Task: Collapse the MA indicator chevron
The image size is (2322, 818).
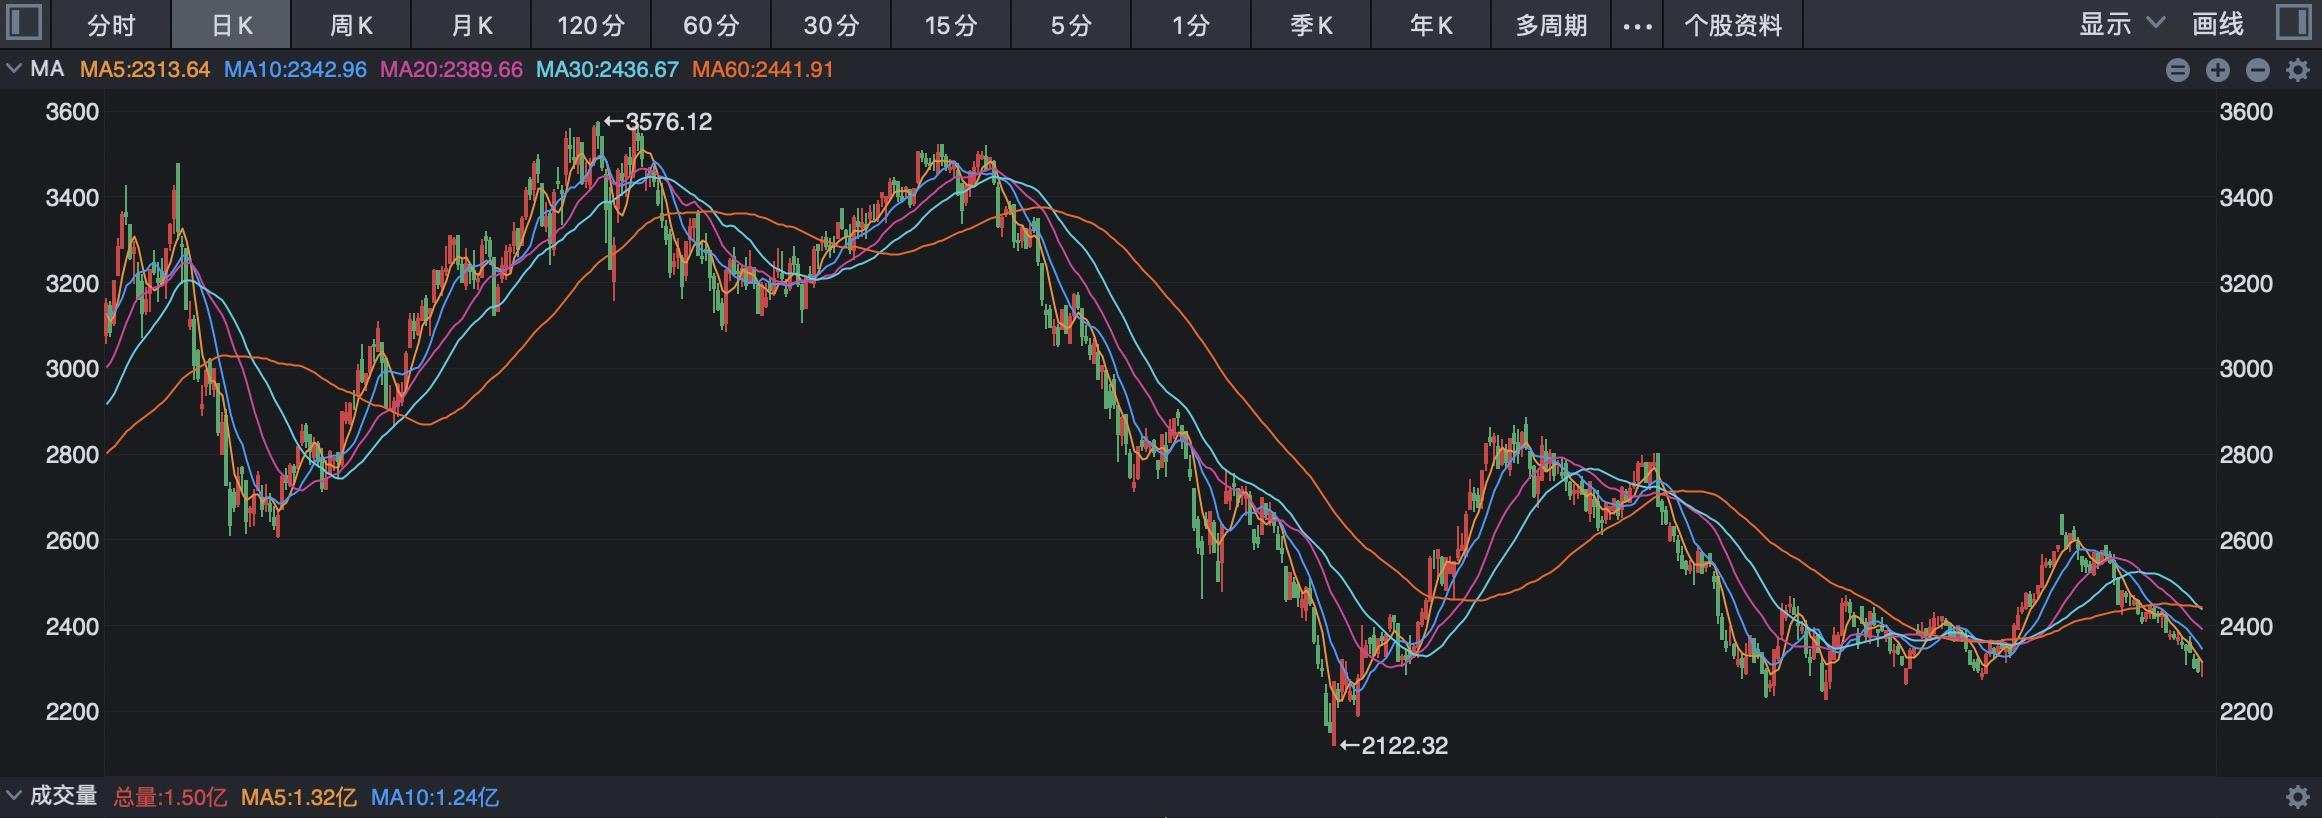Action: click(x=14, y=69)
